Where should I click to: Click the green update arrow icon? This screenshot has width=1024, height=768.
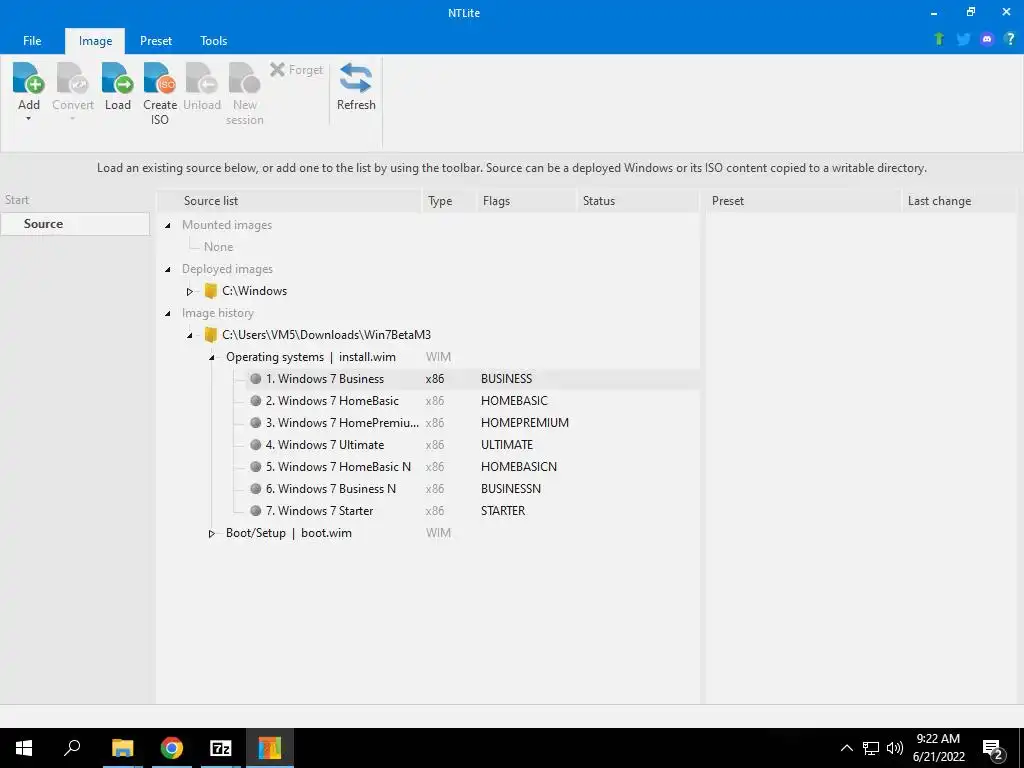939,39
